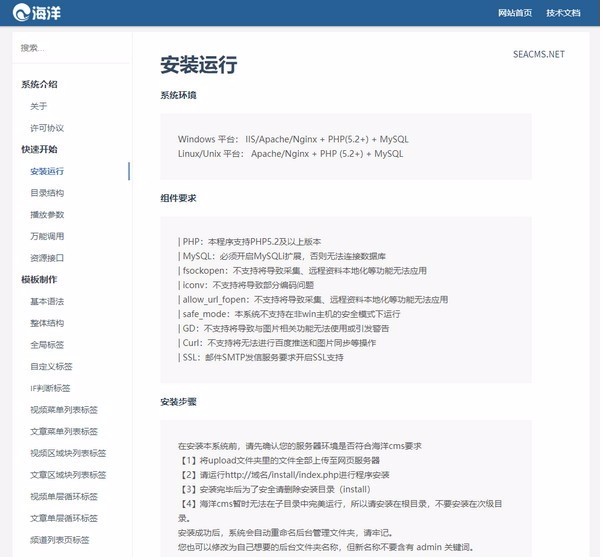Image resolution: width=603 pixels, height=560 pixels.
Task: Click the iconv requirement line
Action: coord(247,286)
